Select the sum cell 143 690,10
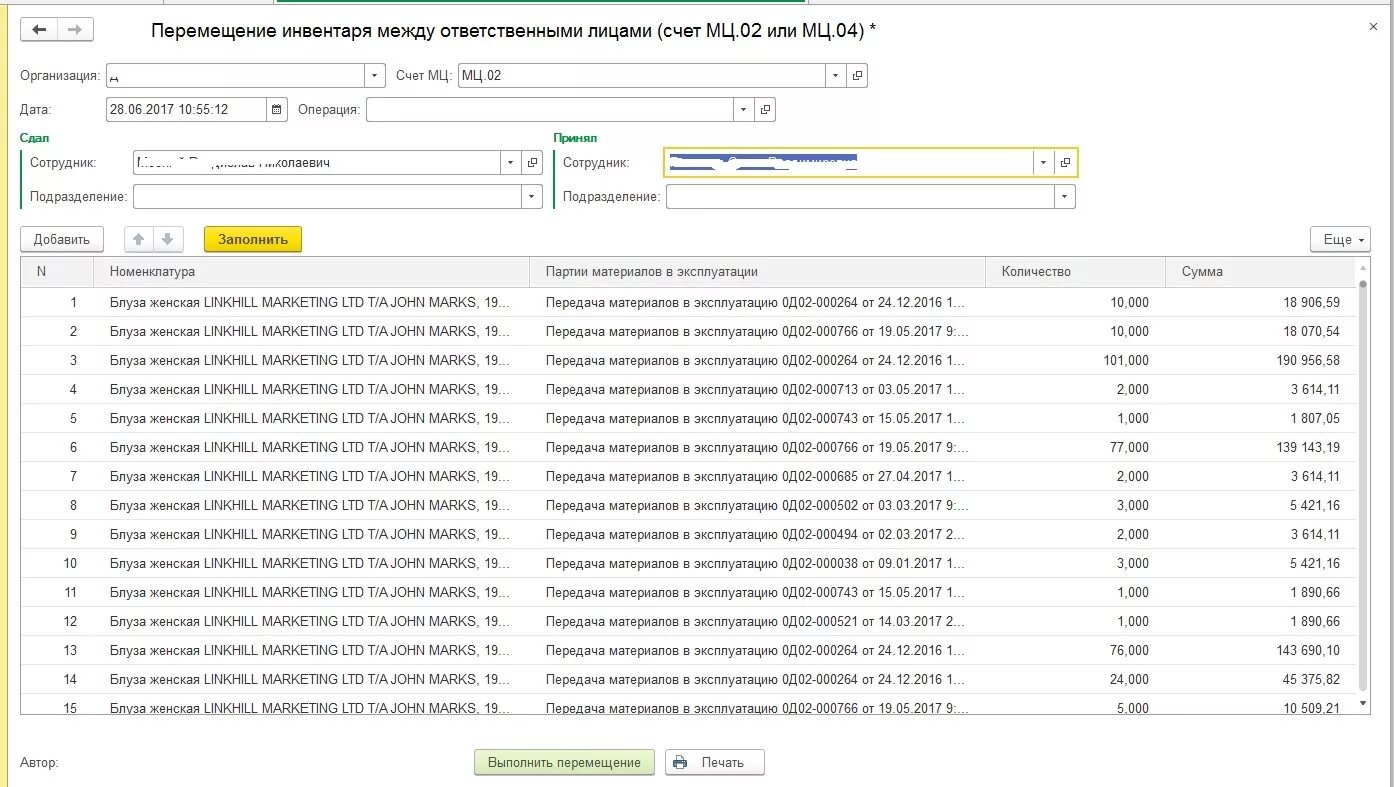Screen dimensions: 1394x787 pyautogui.click(x=1260, y=650)
